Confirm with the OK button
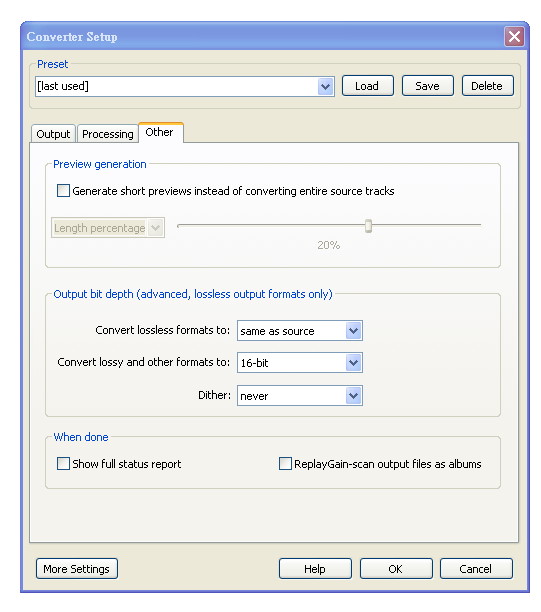Viewport: 541px width, 612px height. tap(396, 569)
